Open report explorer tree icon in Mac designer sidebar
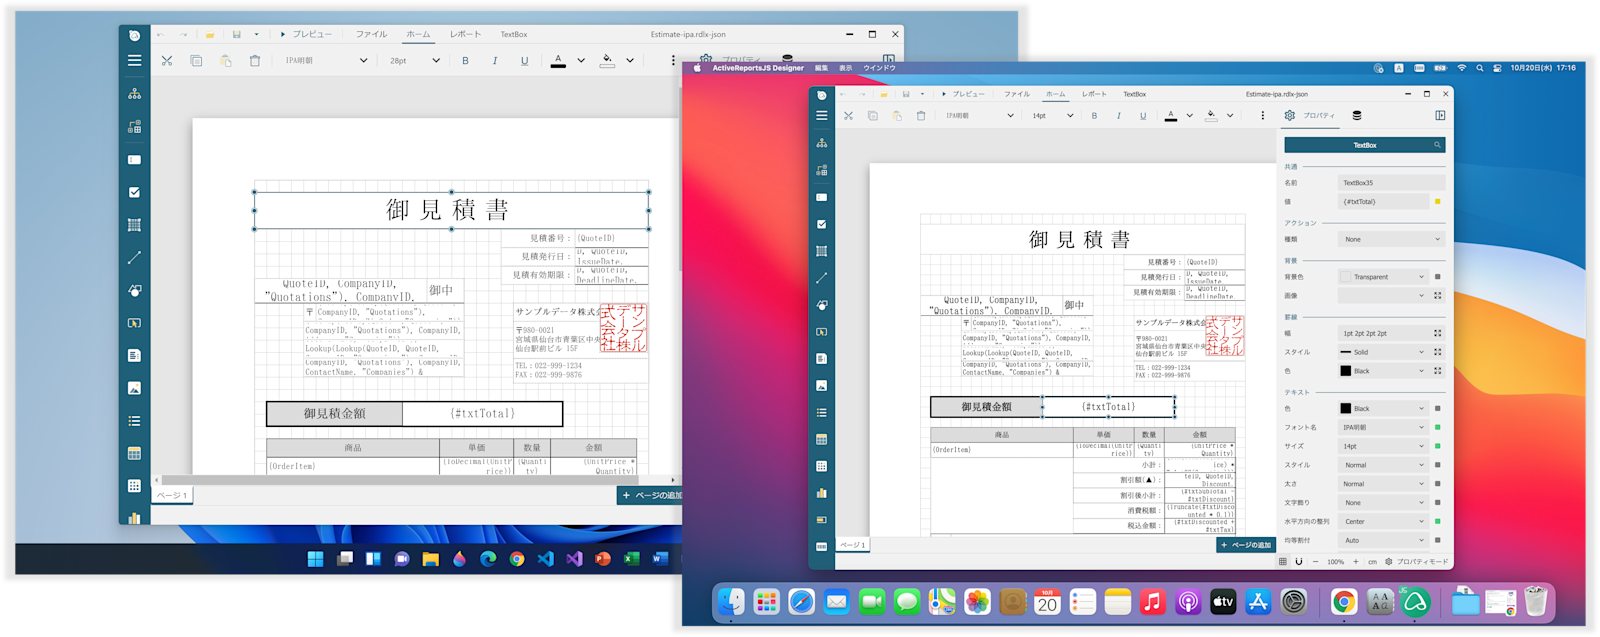Viewport: 1600px width, 637px height. tap(822, 143)
